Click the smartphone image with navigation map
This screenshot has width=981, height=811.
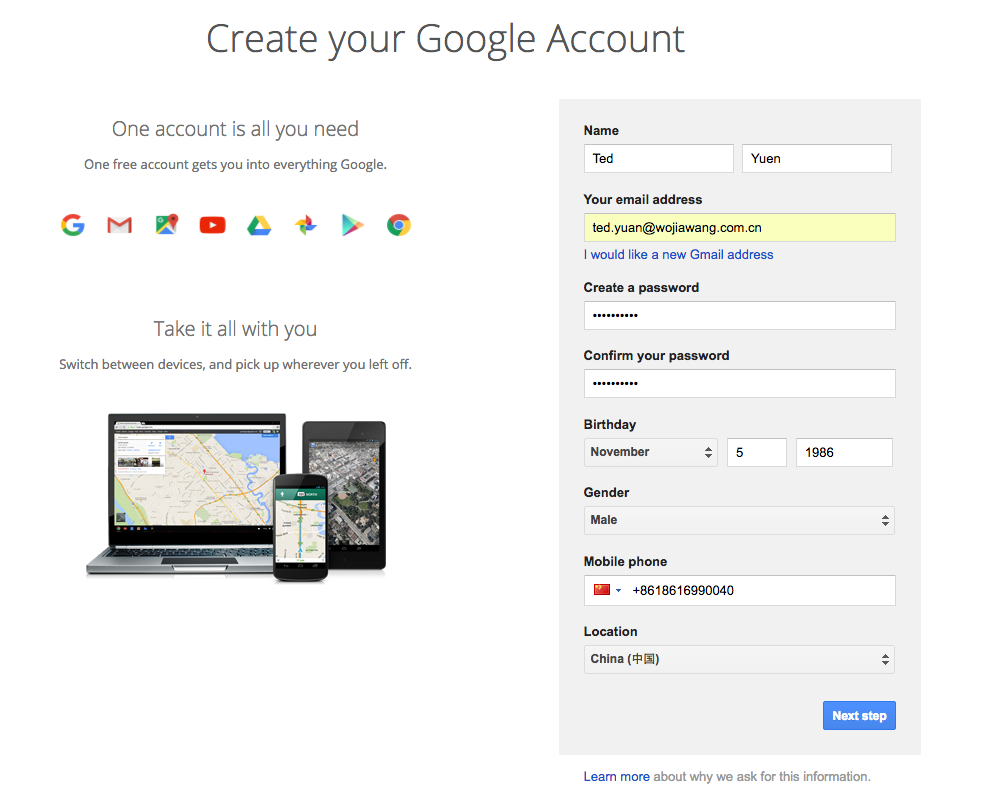pos(300,528)
